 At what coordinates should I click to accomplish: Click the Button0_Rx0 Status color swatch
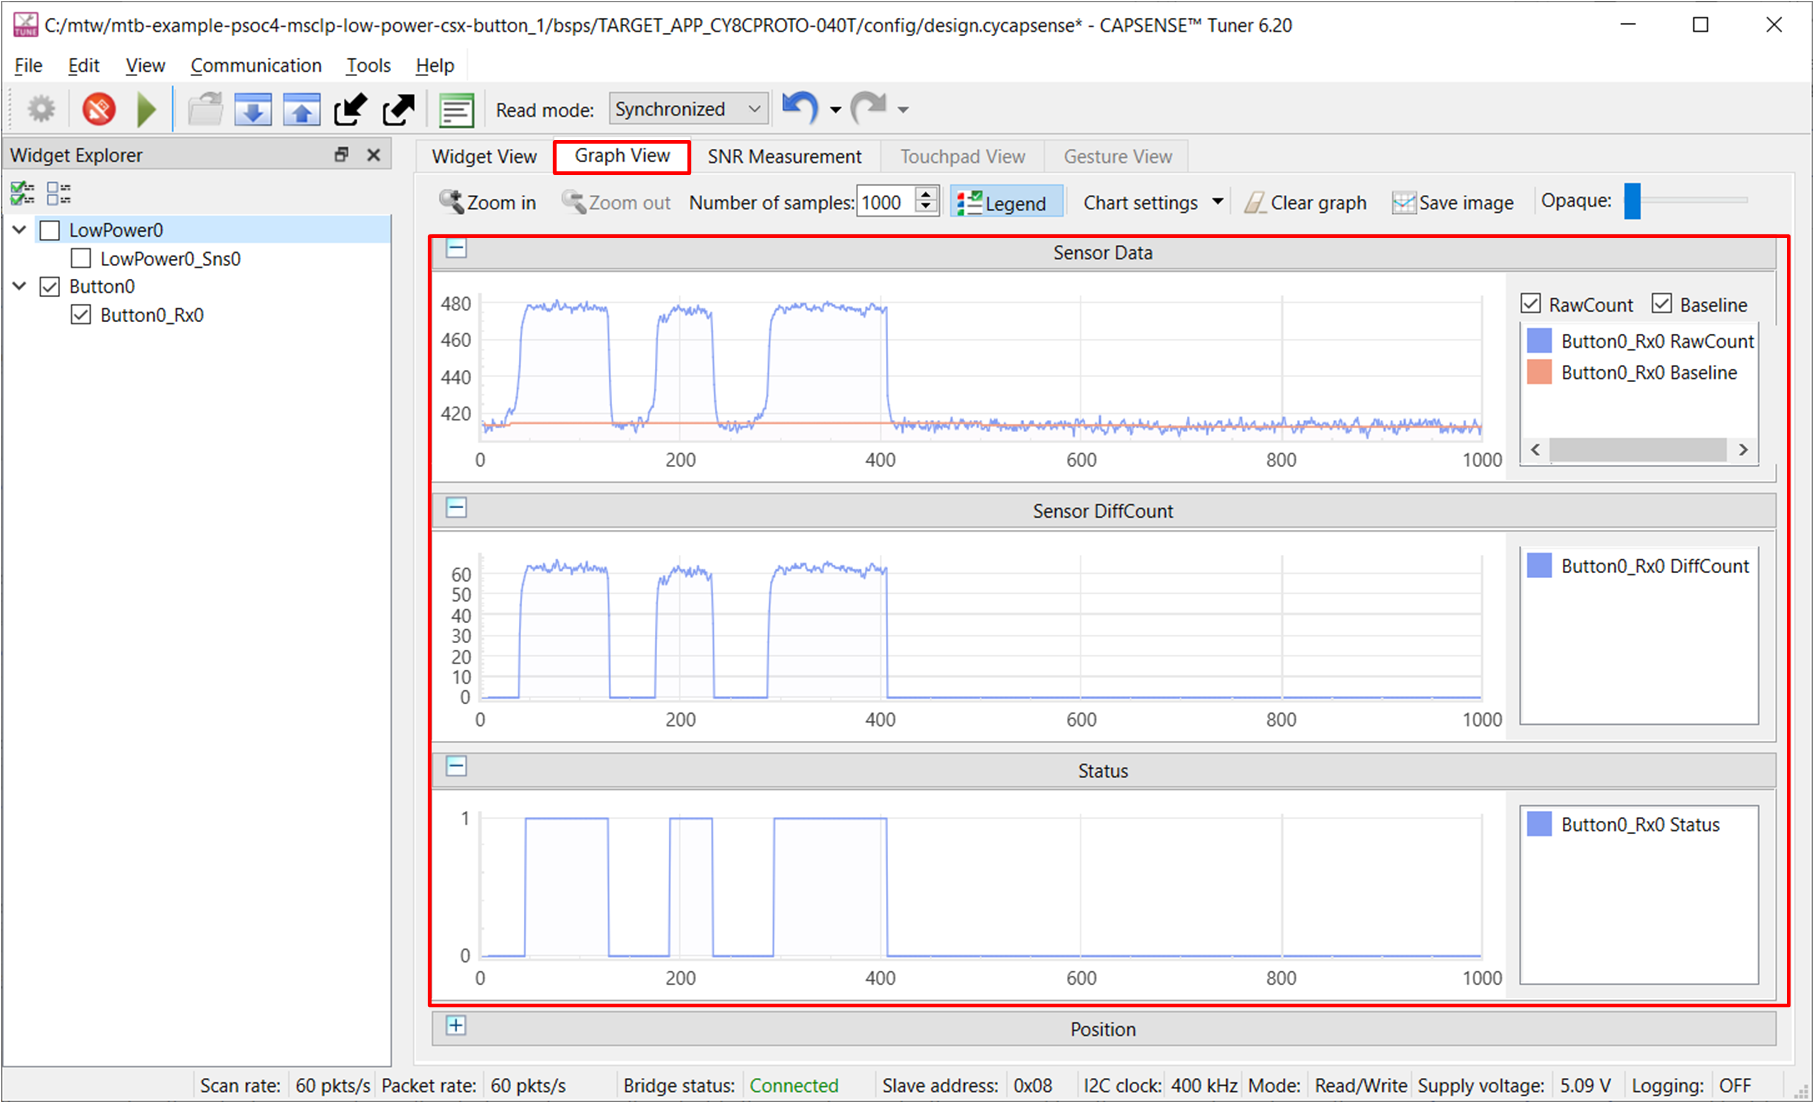click(1540, 825)
